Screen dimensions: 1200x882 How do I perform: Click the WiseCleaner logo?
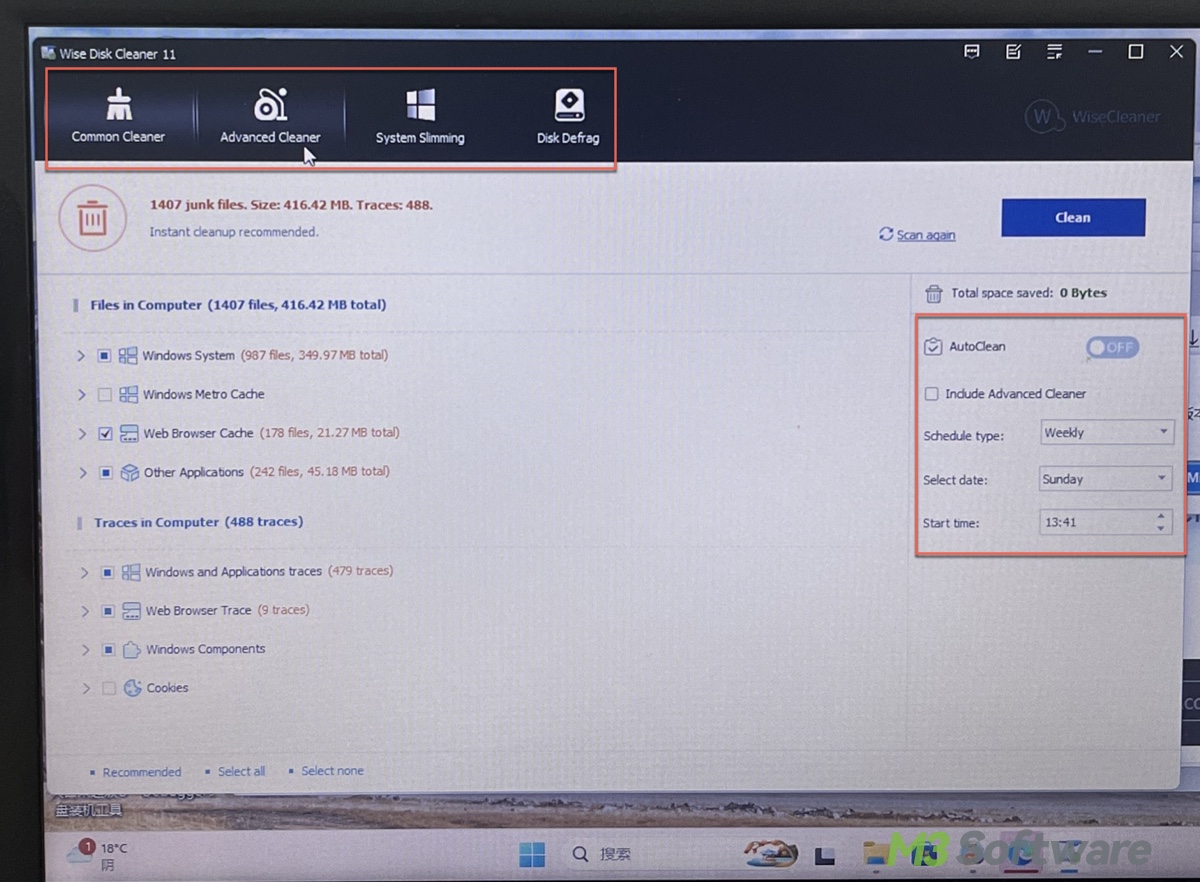click(1092, 117)
